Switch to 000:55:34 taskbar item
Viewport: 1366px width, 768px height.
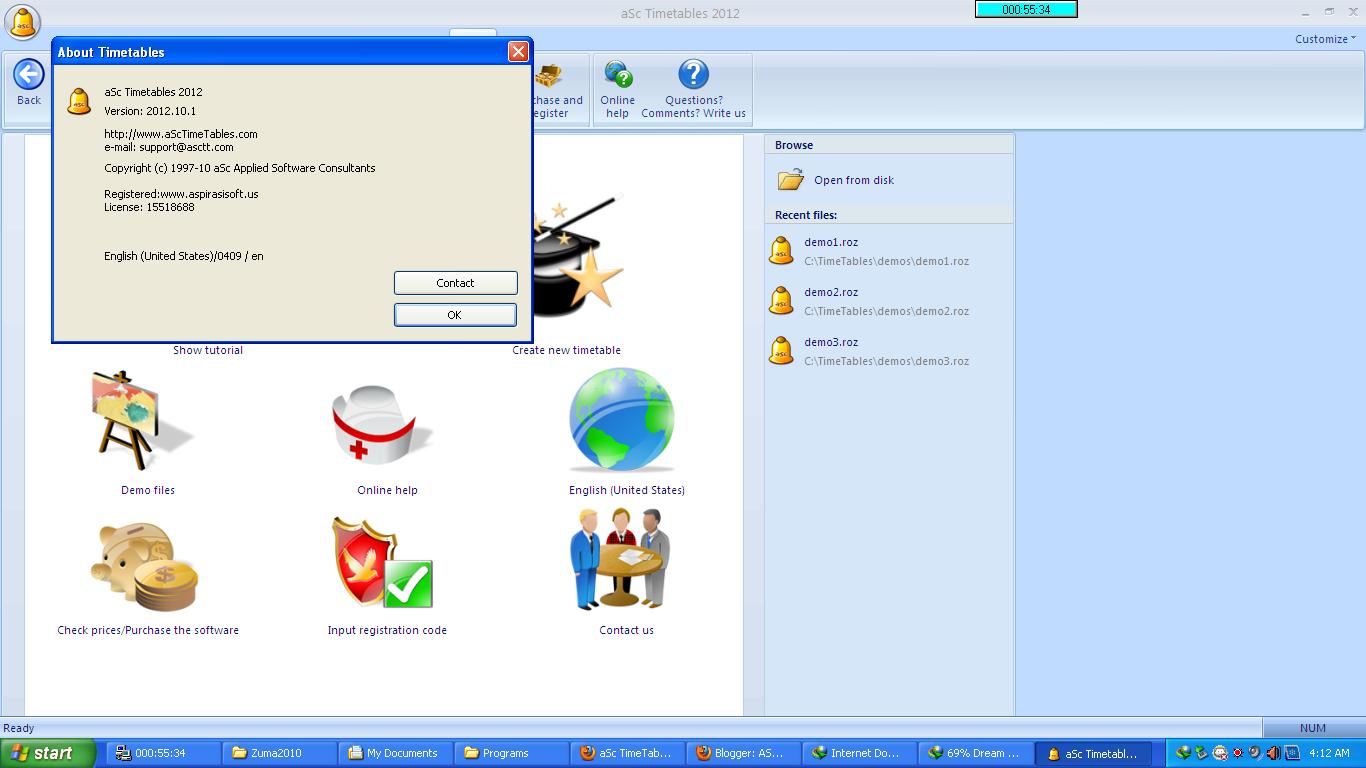[x=164, y=753]
